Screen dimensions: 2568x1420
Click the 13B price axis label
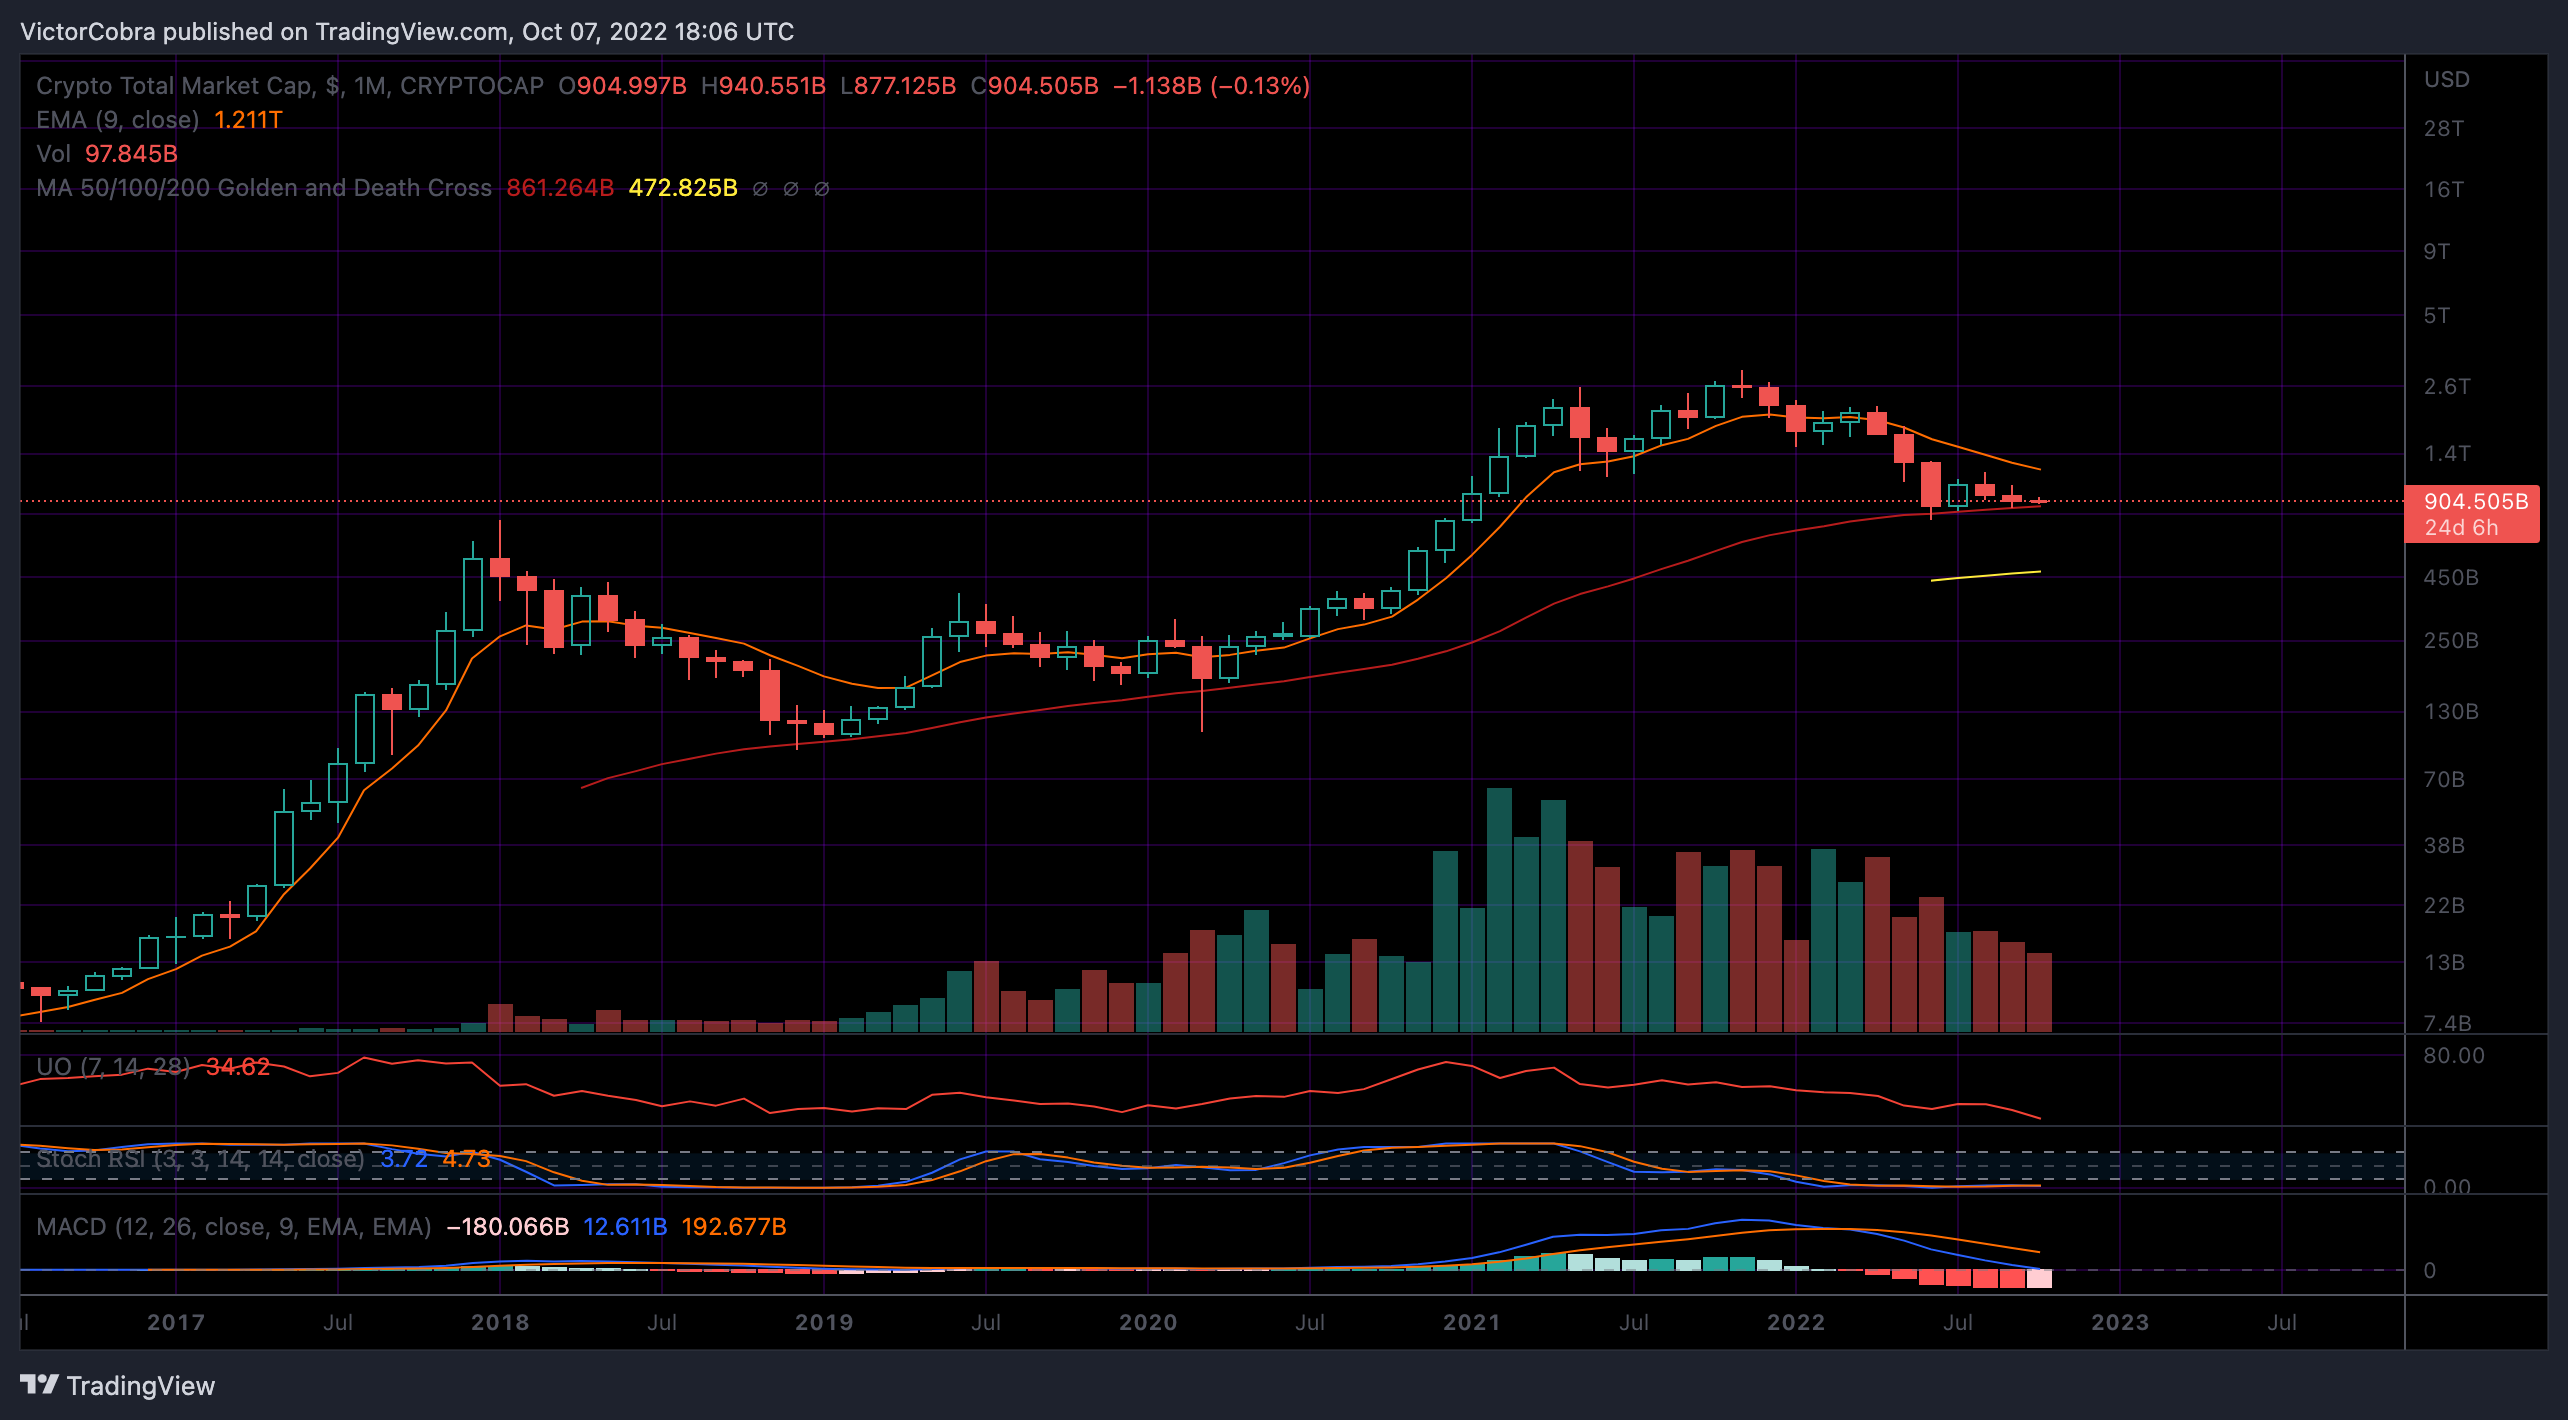(x=2443, y=962)
